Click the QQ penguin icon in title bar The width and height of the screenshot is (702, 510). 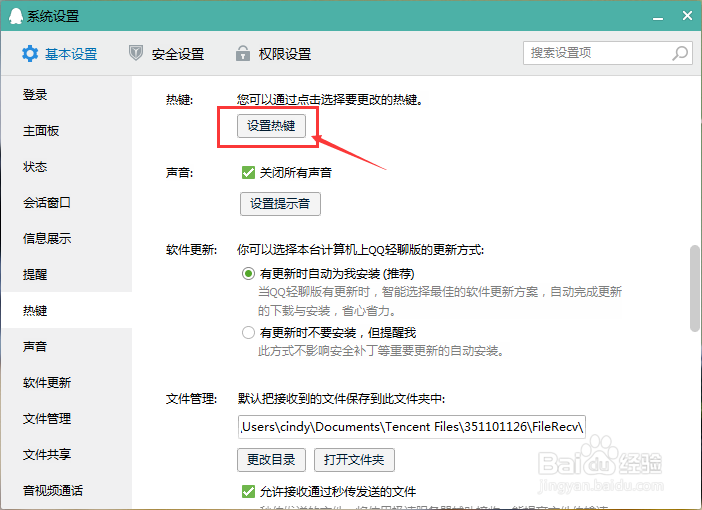coord(16,16)
